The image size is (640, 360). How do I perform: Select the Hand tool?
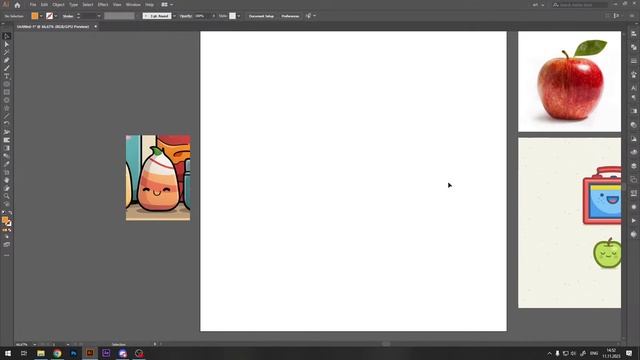tap(7, 180)
